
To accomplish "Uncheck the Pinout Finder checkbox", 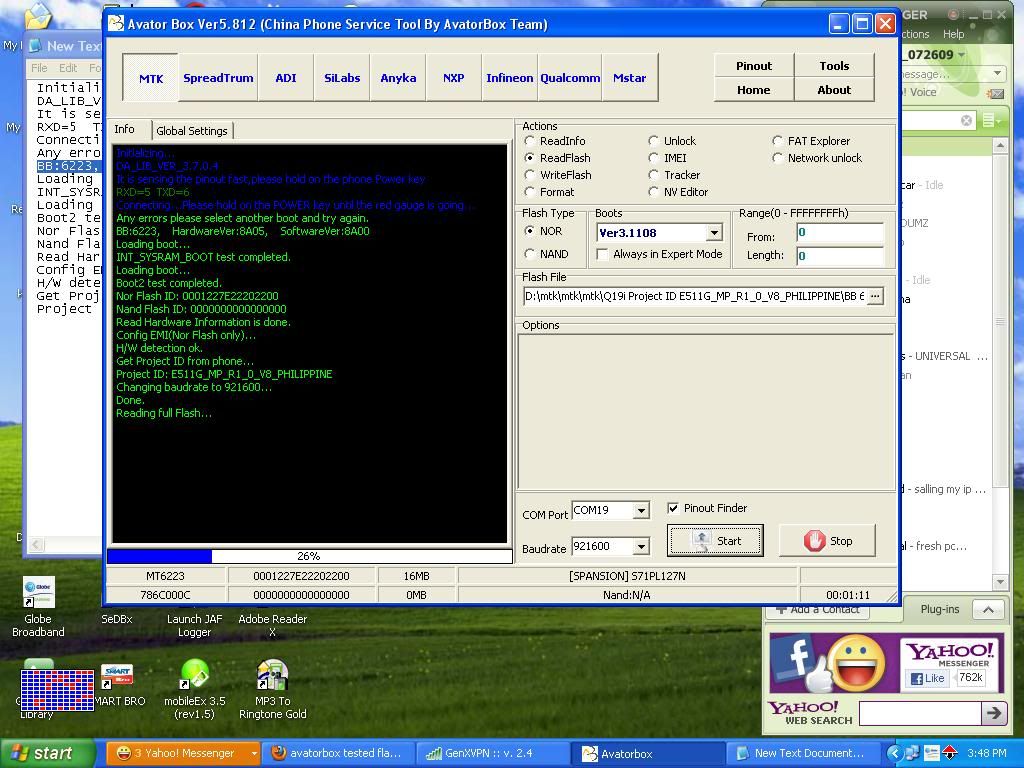I will click(673, 508).
